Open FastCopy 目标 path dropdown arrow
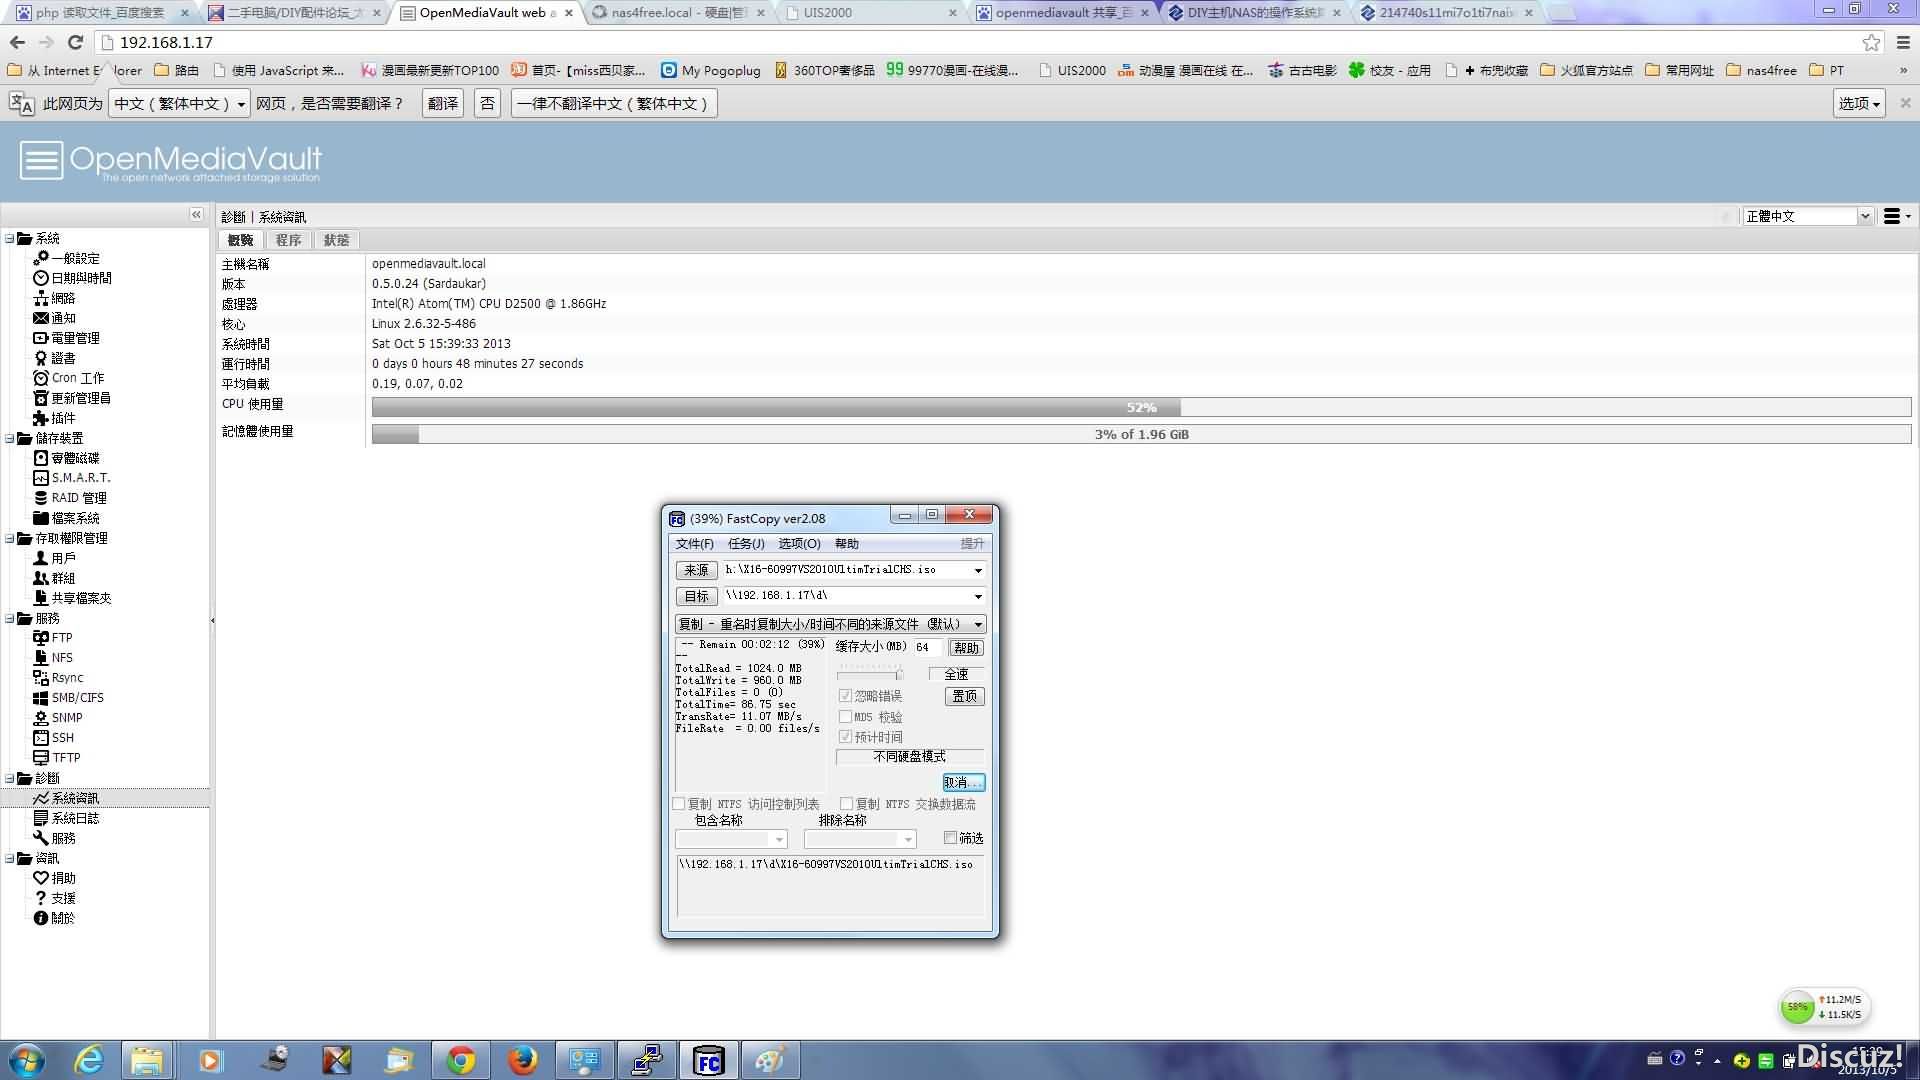Image resolution: width=1920 pixels, height=1080 pixels. 977,596
